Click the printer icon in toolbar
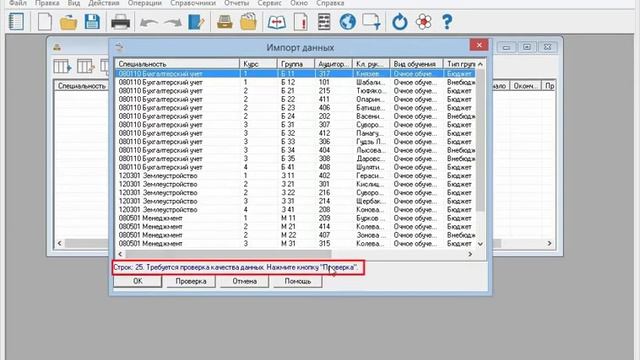Screen dimensions: 640x360 [120, 22]
